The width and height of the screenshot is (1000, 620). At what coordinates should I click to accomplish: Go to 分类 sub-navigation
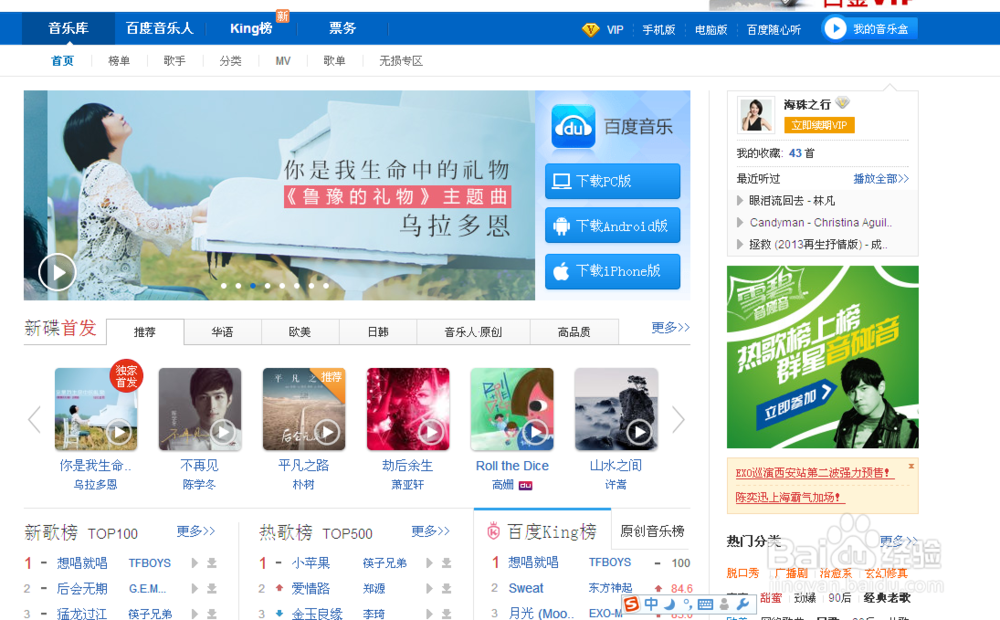230,61
